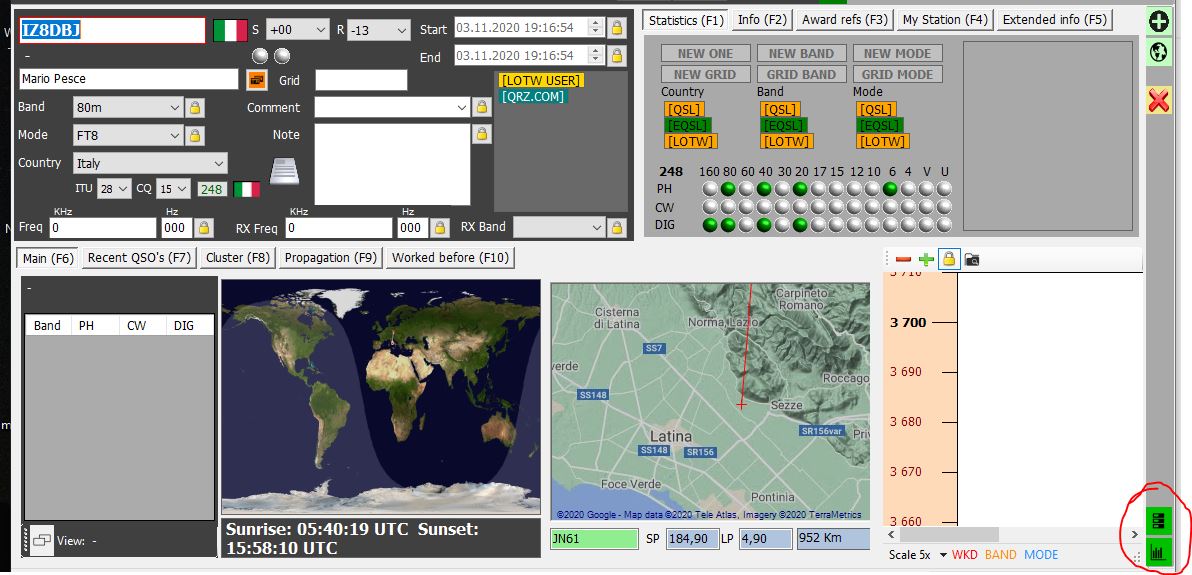Toggle the Start time lock icon
This screenshot has height=575, width=1192.
click(x=617, y=29)
